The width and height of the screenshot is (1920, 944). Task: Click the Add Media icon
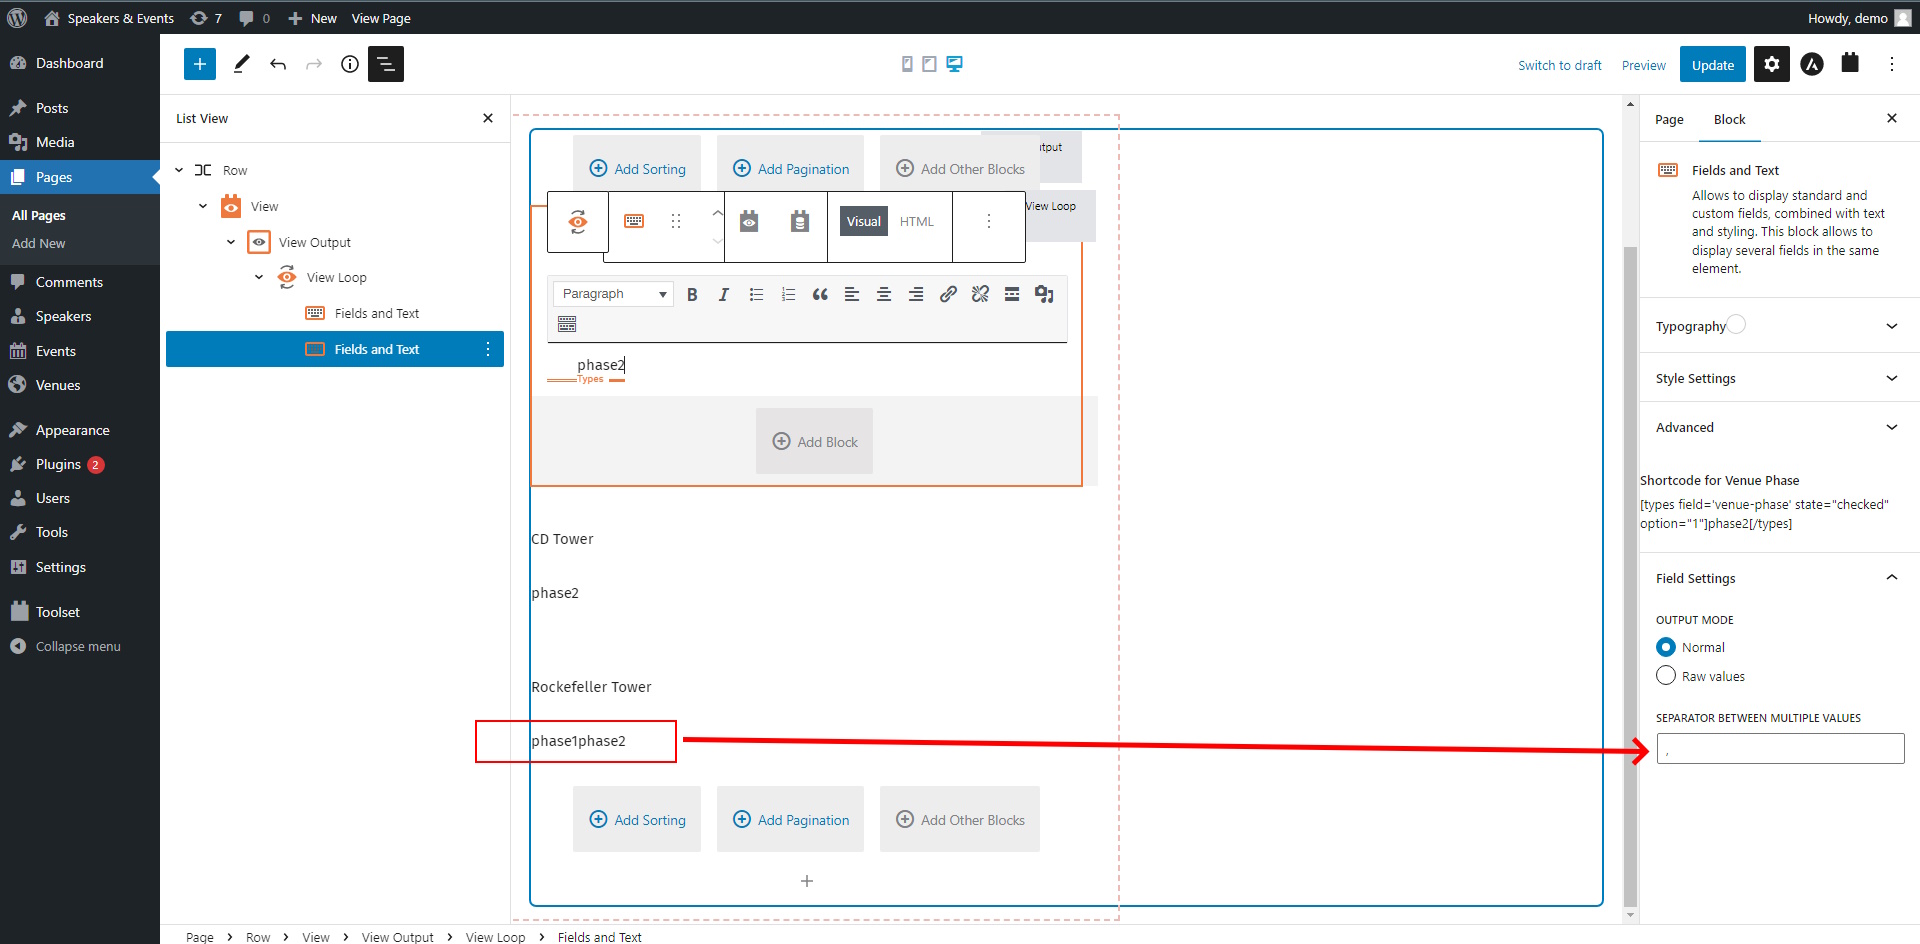click(x=1044, y=294)
